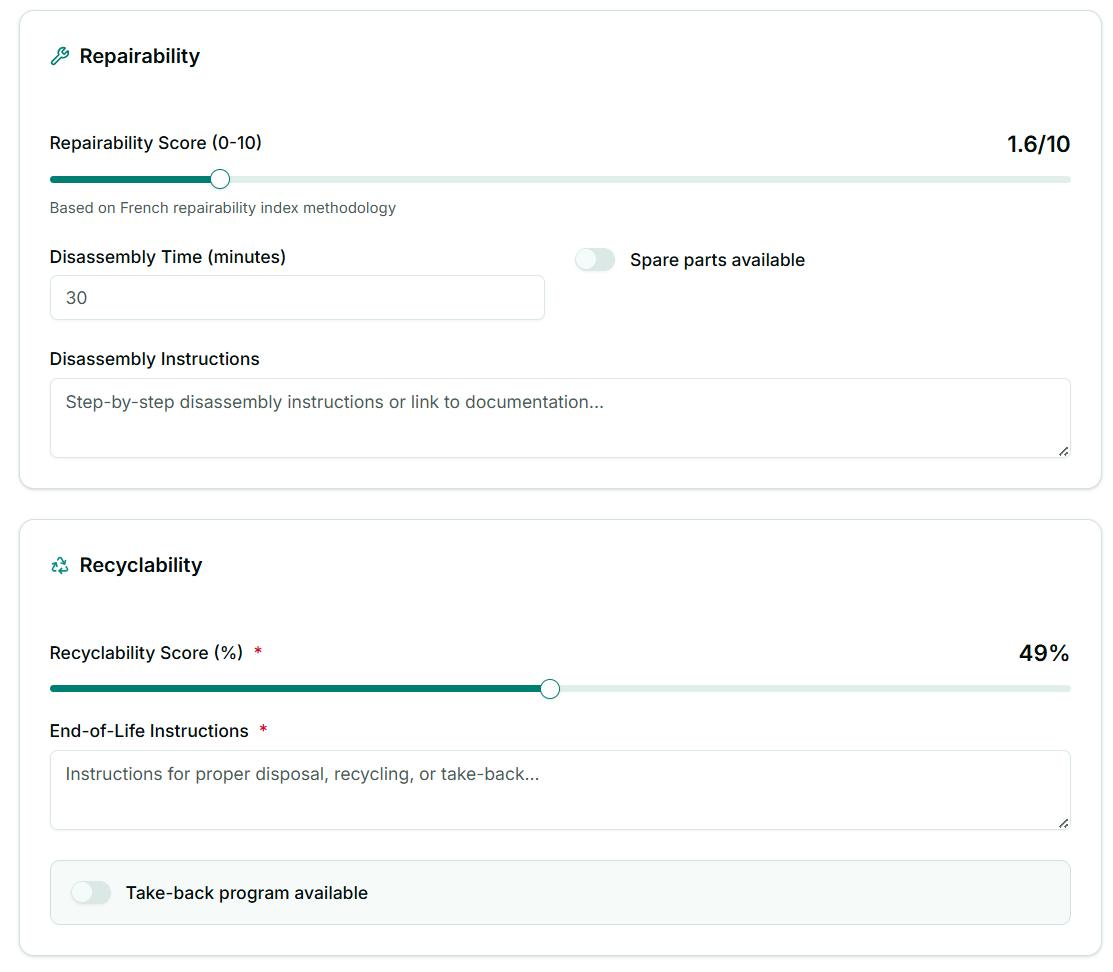The width and height of the screenshot is (1113, 972).
Task: Click the French repairability index methodology note
Action: pos(222,207)
